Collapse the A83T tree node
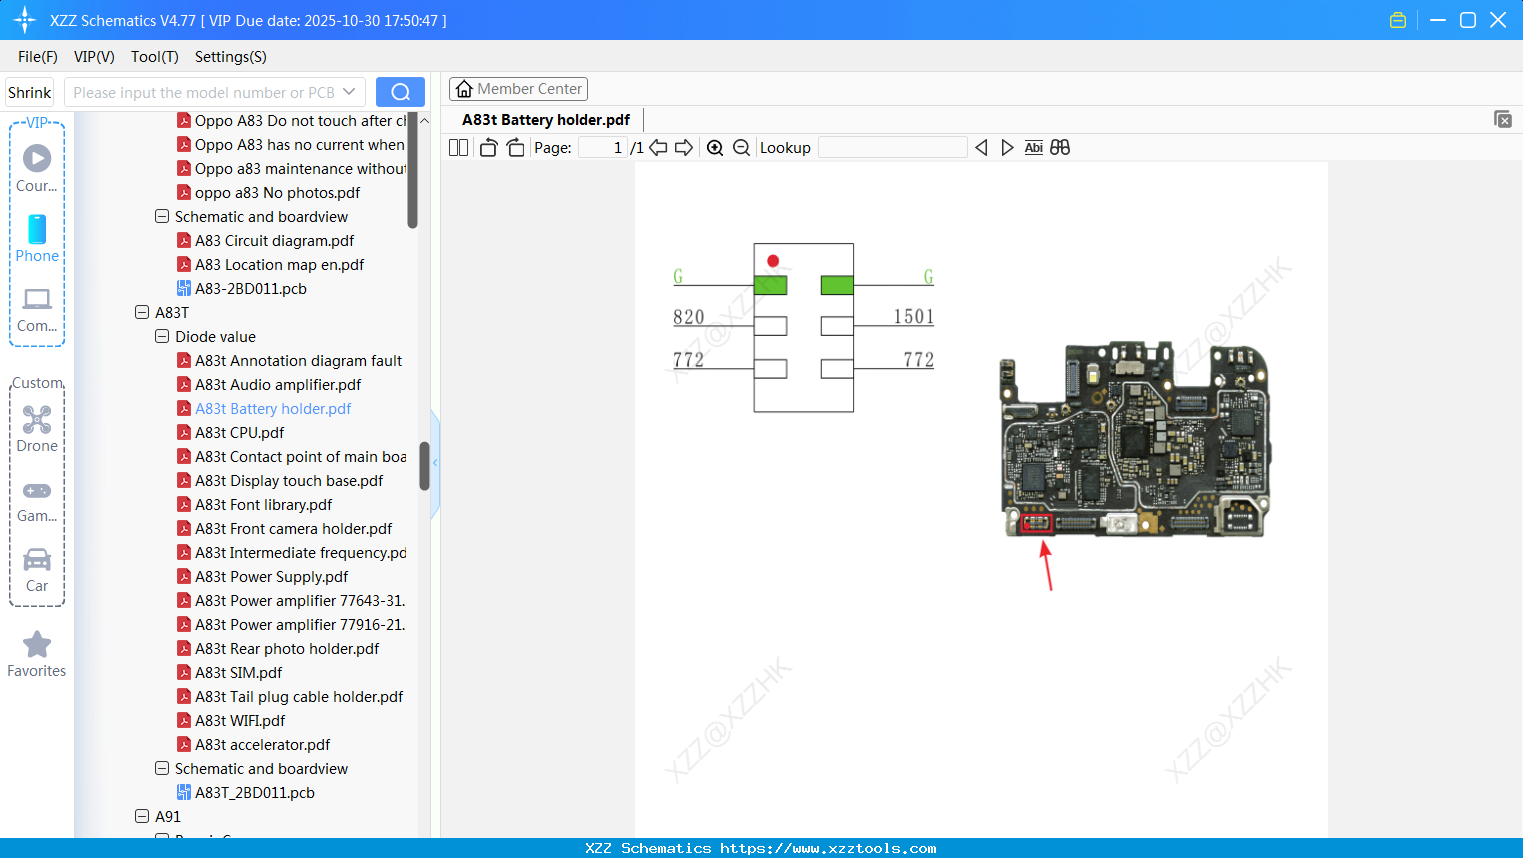The height and width of the screenshot is (858, 1523). pyautogui.click(x=142, y=312)
